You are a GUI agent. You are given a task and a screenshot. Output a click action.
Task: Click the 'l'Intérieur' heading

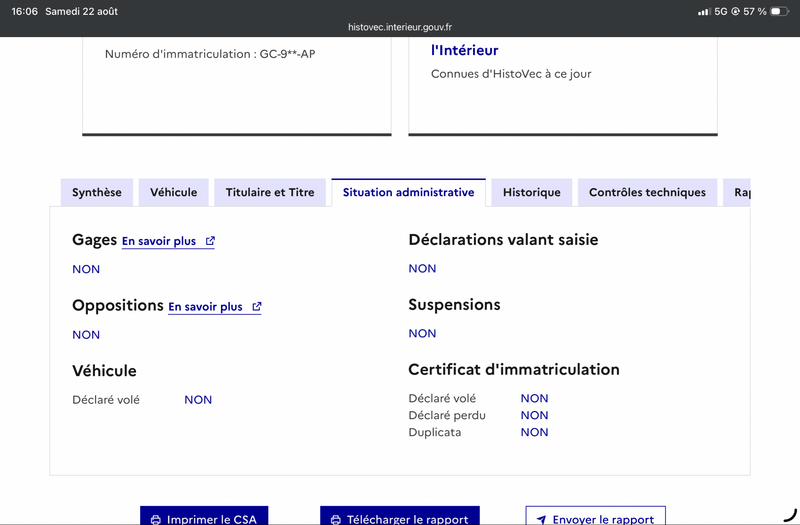[x=465, y=50]
